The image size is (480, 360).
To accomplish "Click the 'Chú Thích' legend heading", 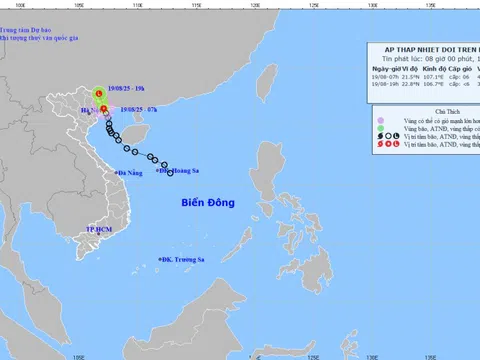I will point(447,112).
